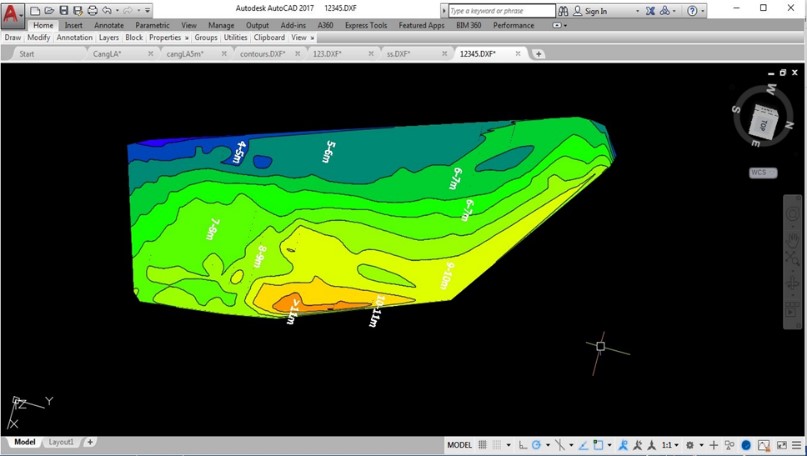Expand the Modify panel button
The width and height of the screenshot is (807, 456).
click(x=39, y=38)
